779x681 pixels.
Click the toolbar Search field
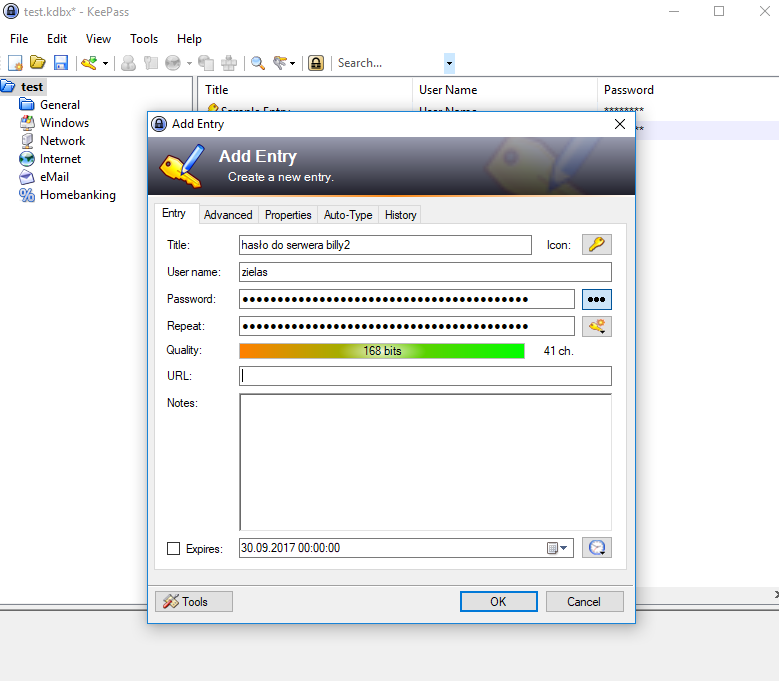[390, 63]
